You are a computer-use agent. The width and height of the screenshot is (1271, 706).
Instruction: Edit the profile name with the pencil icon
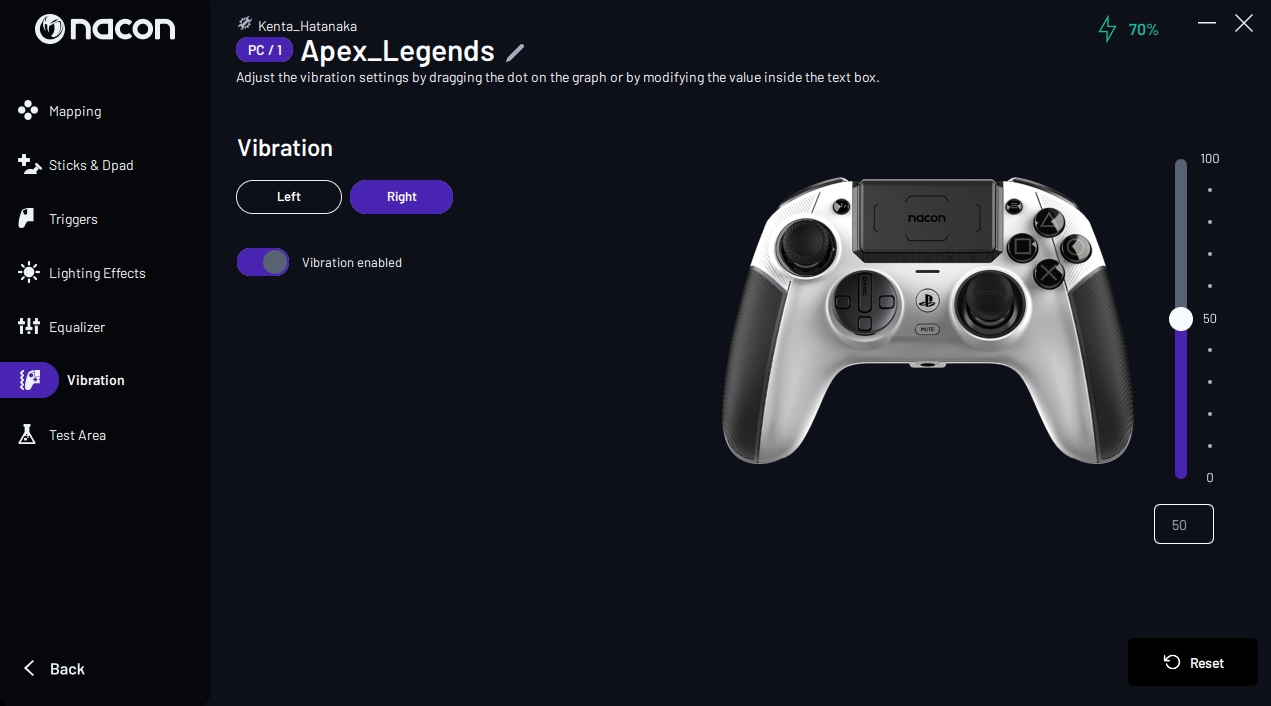[515, 52]
